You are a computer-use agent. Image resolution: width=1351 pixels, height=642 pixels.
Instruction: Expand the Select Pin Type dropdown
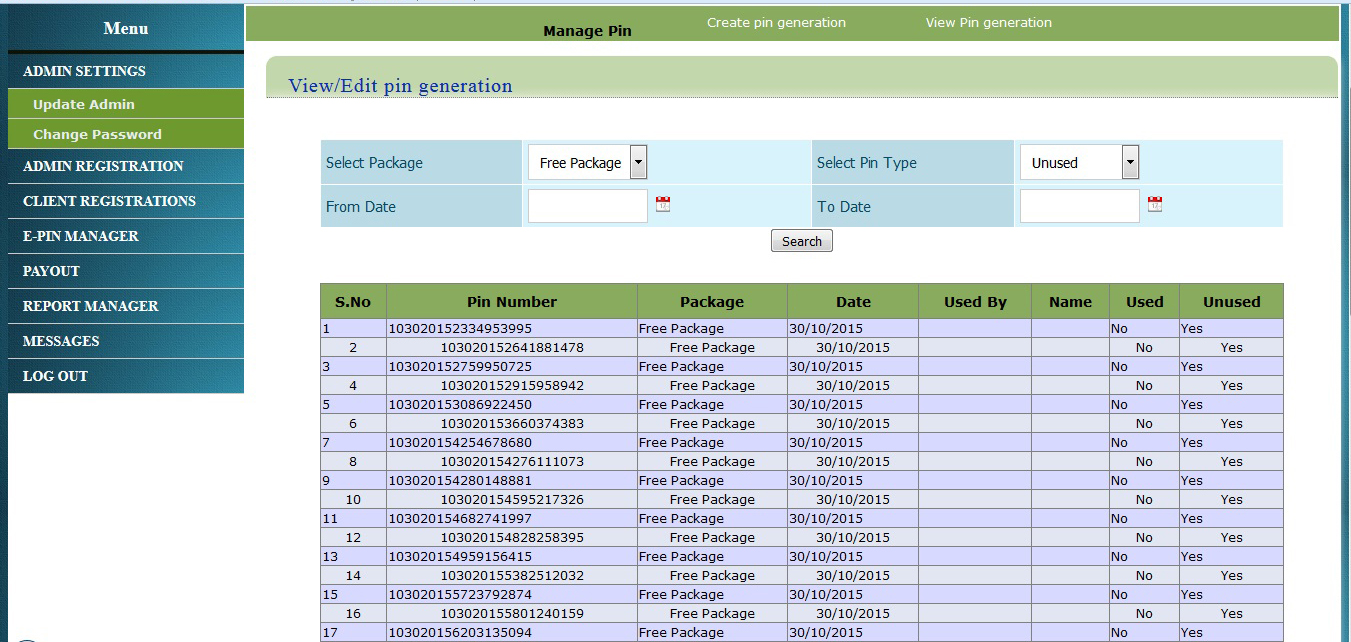click(1130, 163)
